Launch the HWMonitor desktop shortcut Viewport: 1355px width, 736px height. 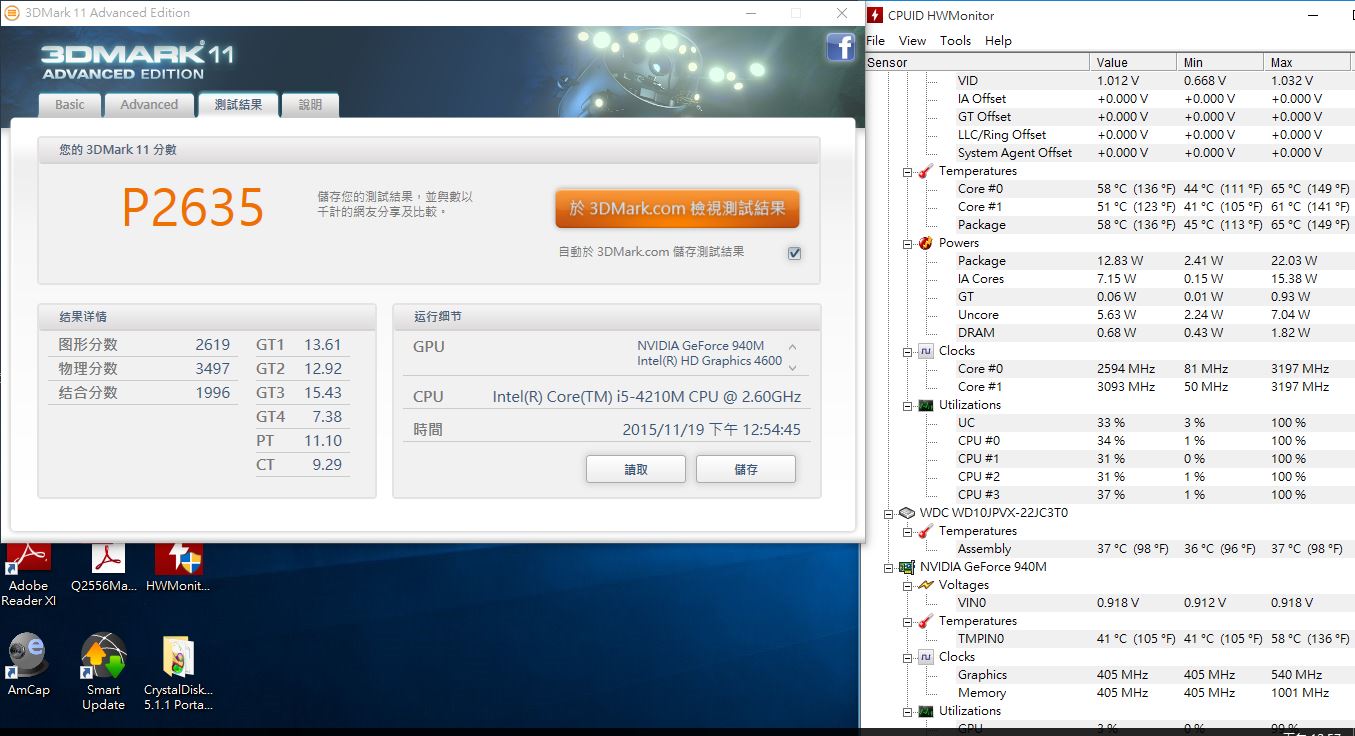pyautogui.click(x=178, y=568)
